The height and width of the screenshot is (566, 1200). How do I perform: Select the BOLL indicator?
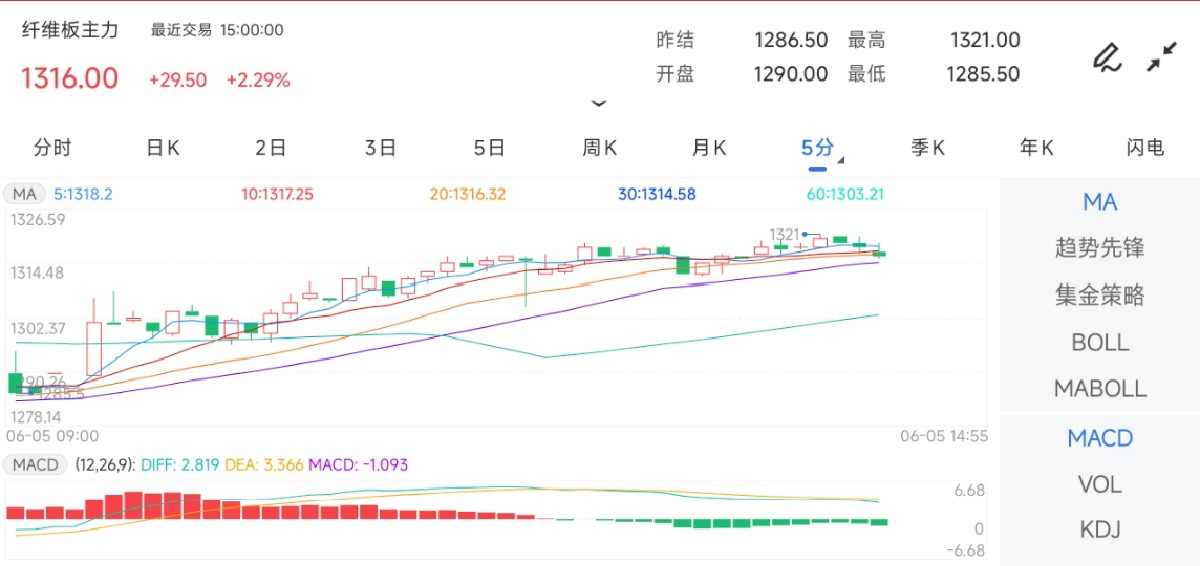tap(1100, 342)
